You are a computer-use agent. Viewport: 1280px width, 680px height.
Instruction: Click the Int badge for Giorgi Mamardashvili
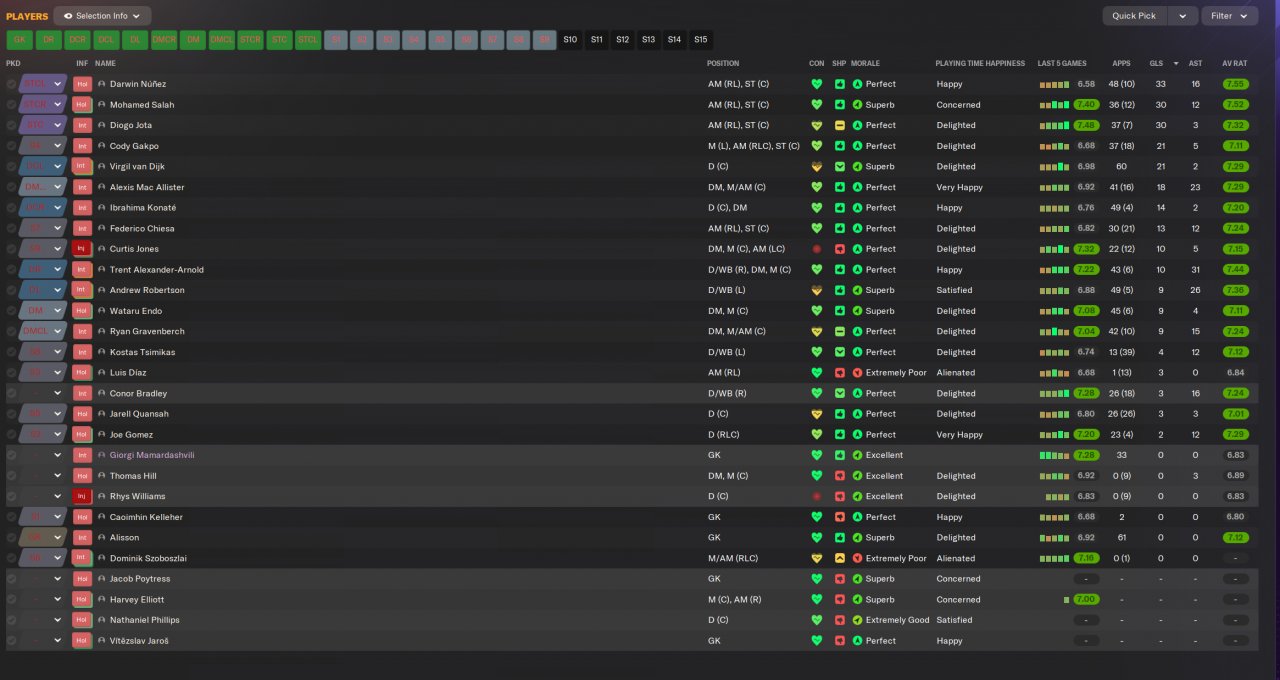82,455
